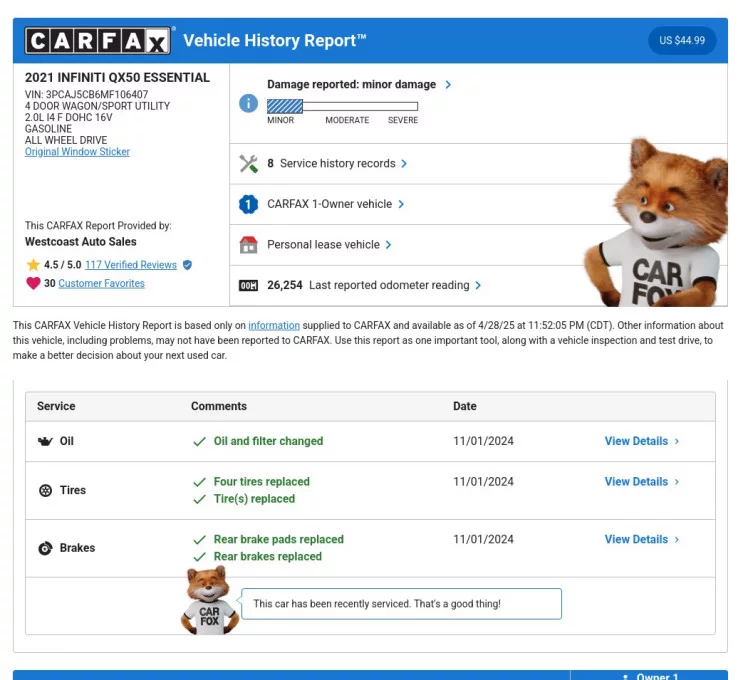Click the wrench service history icon
The width and height of the screenshot is (743, 680).
(x=248, y=164)
